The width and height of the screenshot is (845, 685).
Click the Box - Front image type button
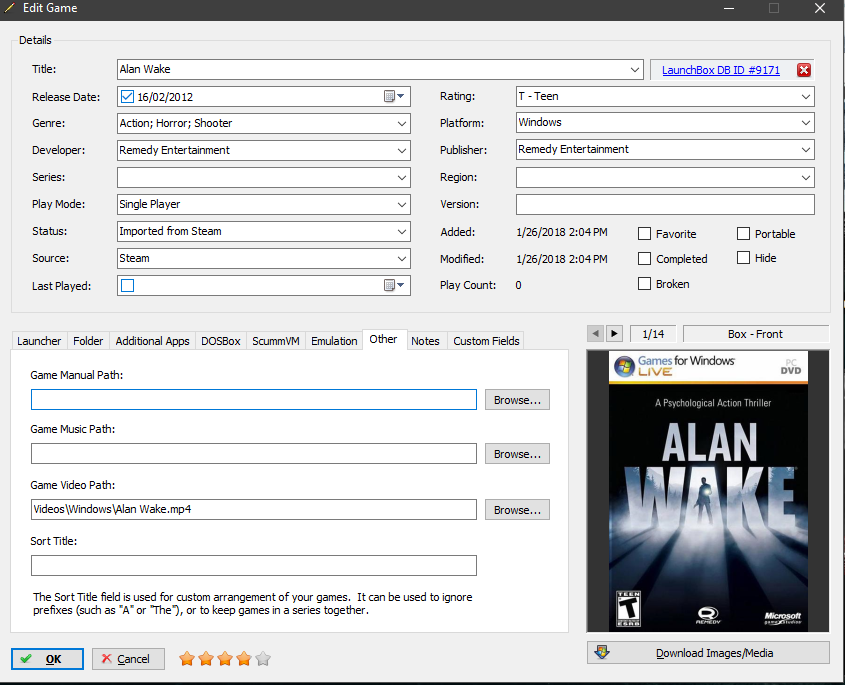756,334
